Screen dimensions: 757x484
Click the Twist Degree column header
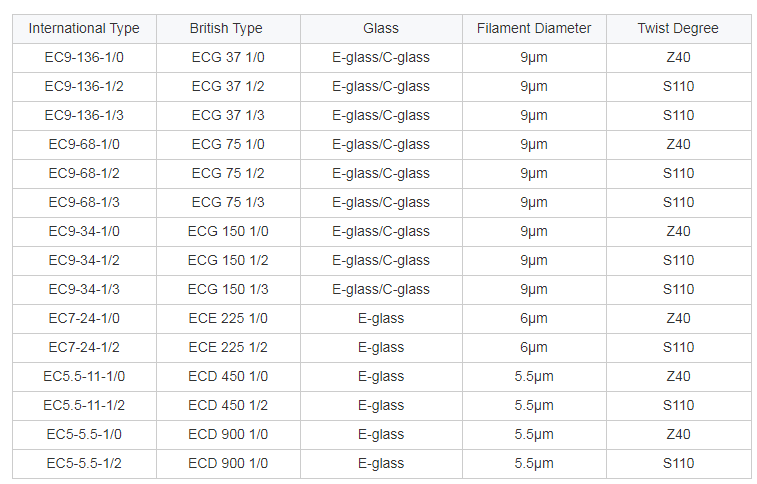click(x=678, y=28)
